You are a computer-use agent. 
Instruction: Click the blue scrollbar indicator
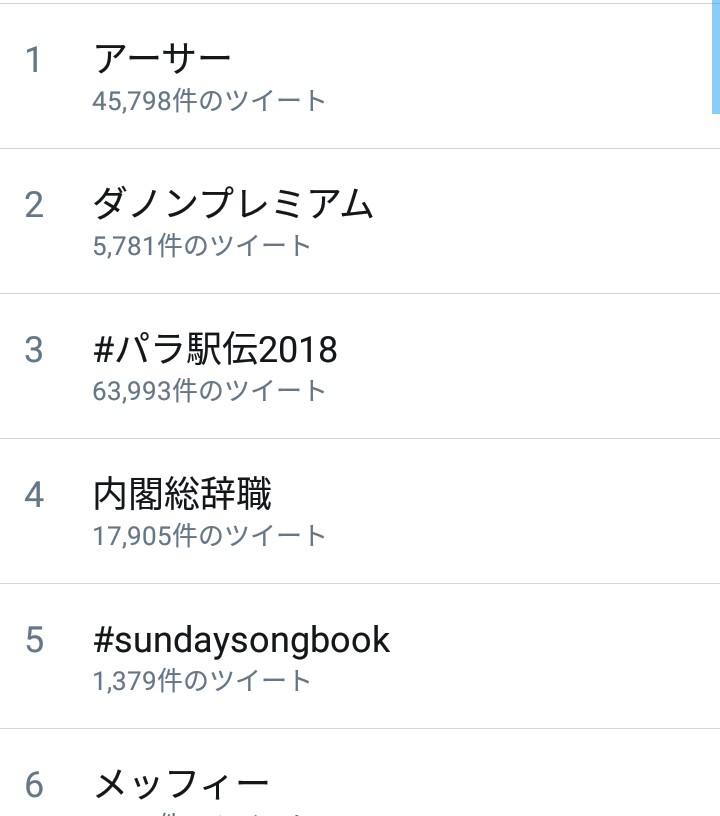point(715,55)
